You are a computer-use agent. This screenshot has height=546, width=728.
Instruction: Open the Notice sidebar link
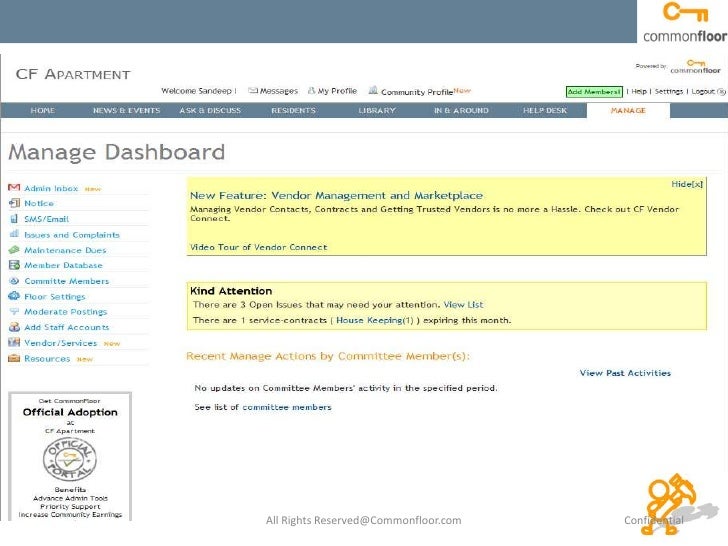pos(39,203)
